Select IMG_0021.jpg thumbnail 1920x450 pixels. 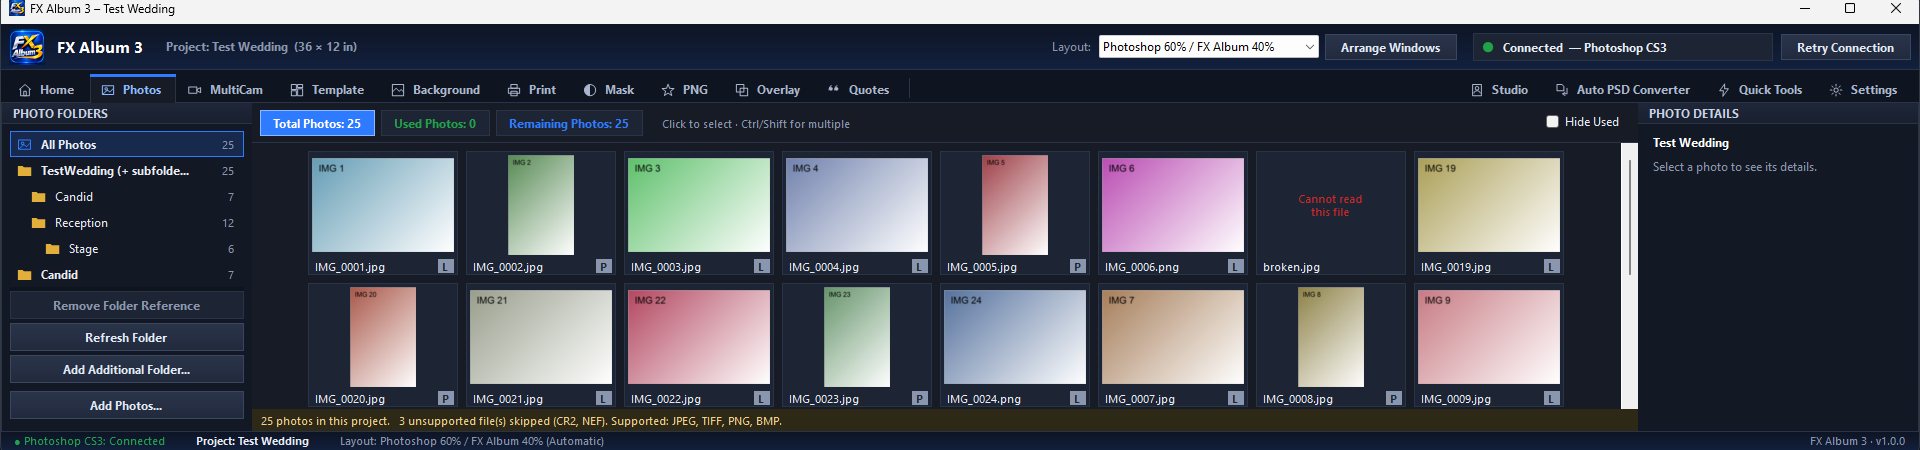541,345
